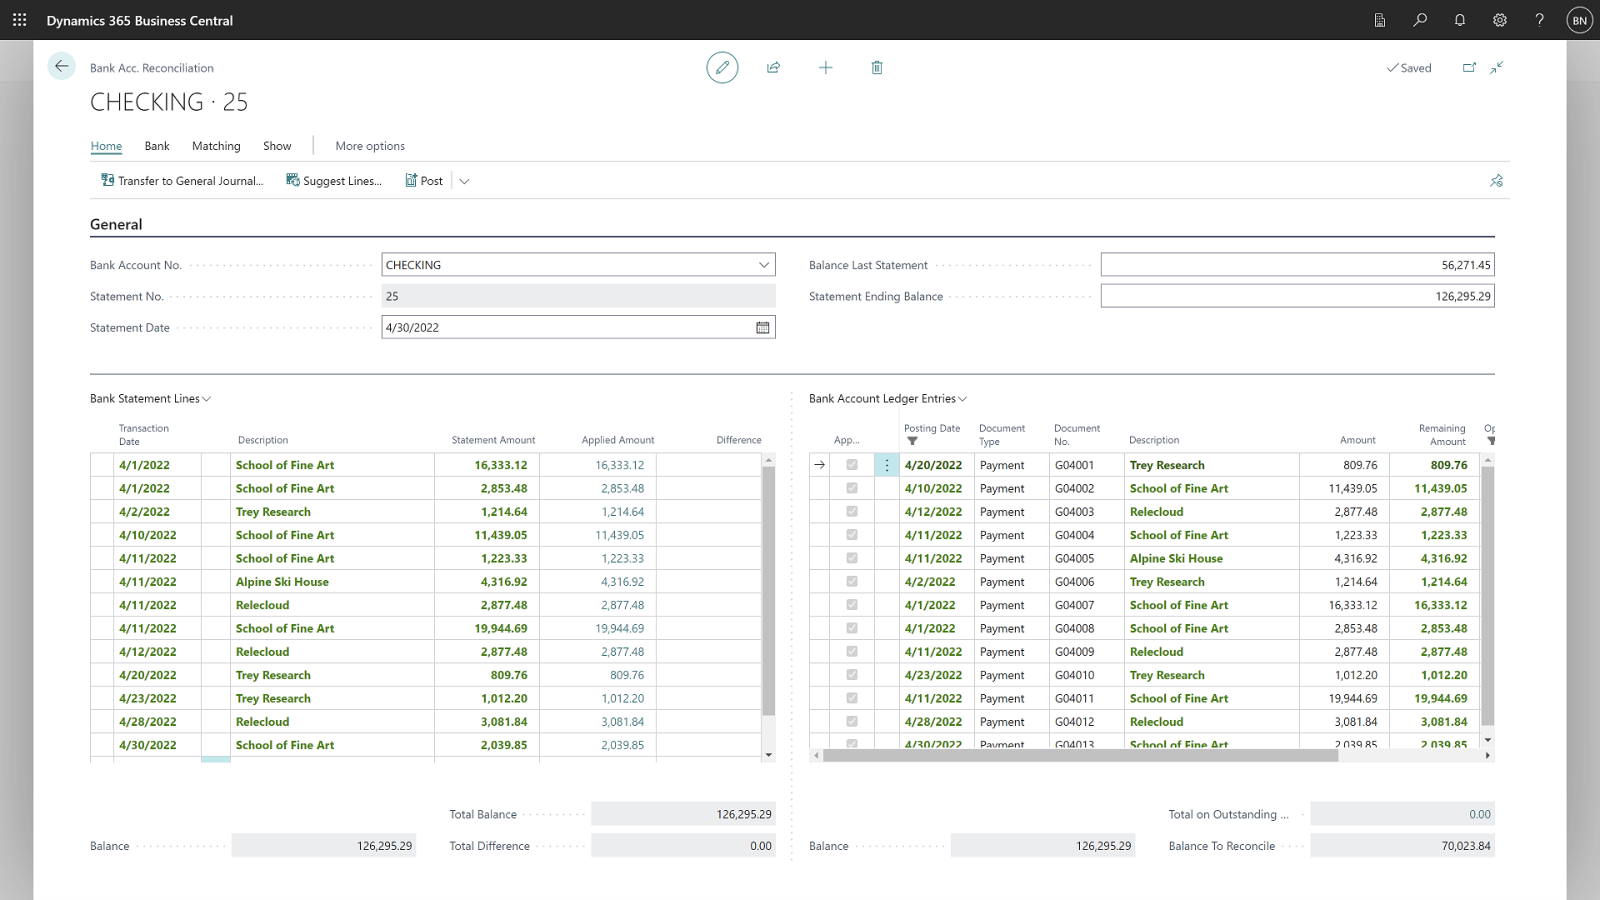This screenshot has width=1600, height=900.
Task: Toggle applied checkbox for G04001 entry
Action: pyautogui.click(x=852, y=465)
